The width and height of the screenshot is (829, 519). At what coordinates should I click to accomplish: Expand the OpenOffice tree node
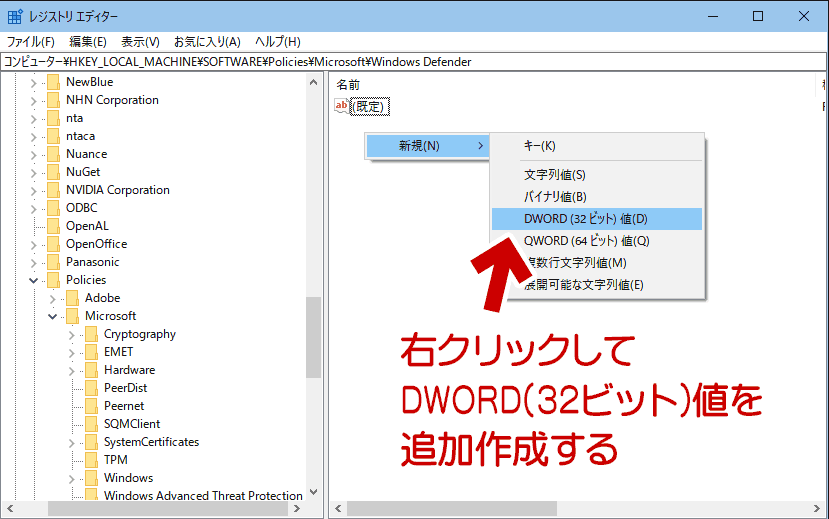click(x=33, y=245)
